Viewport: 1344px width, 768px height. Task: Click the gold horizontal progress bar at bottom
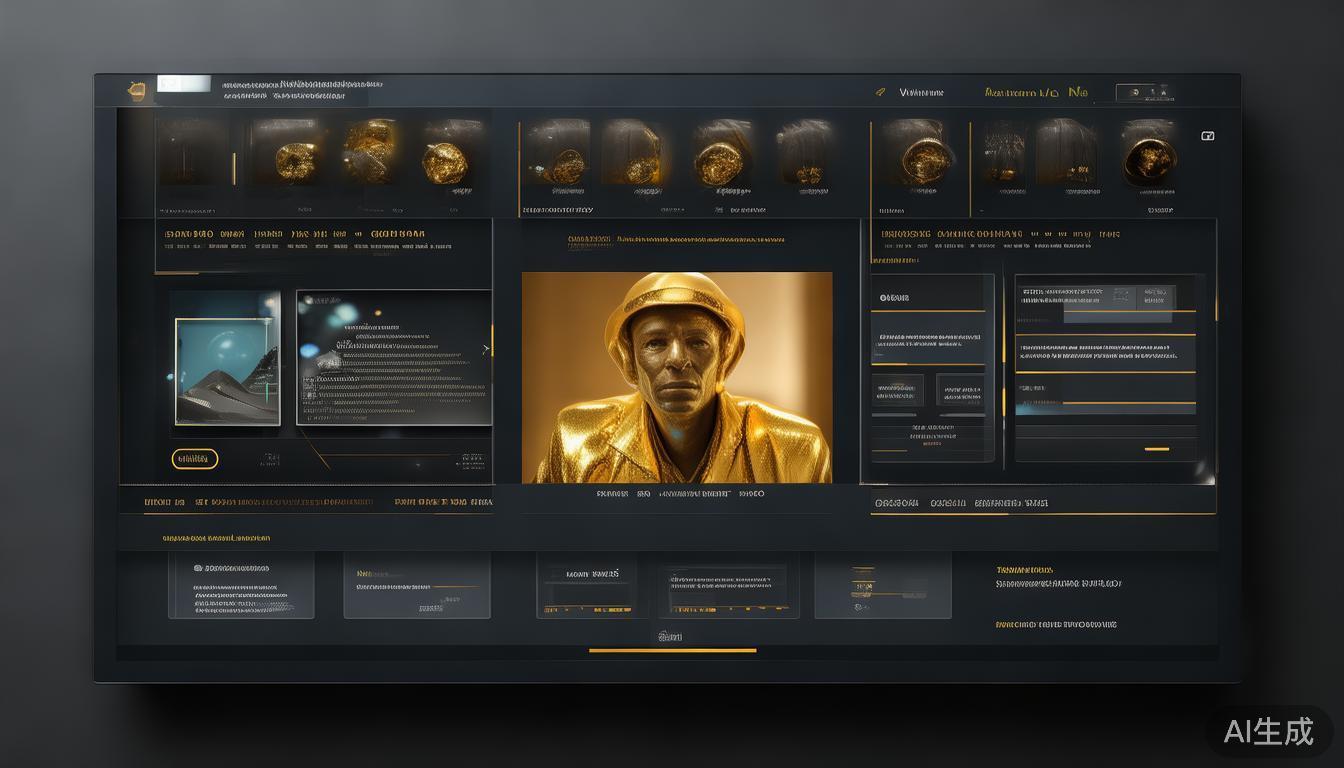point(672,651)
